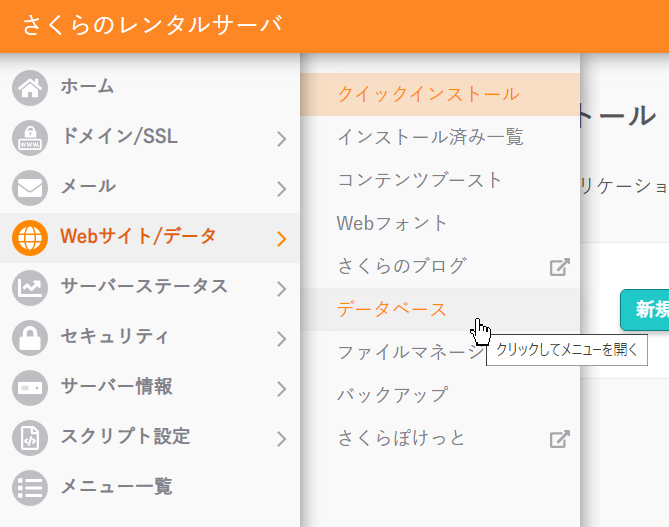
Task: Click the メール envelope icon
Action: click(30, 188)
